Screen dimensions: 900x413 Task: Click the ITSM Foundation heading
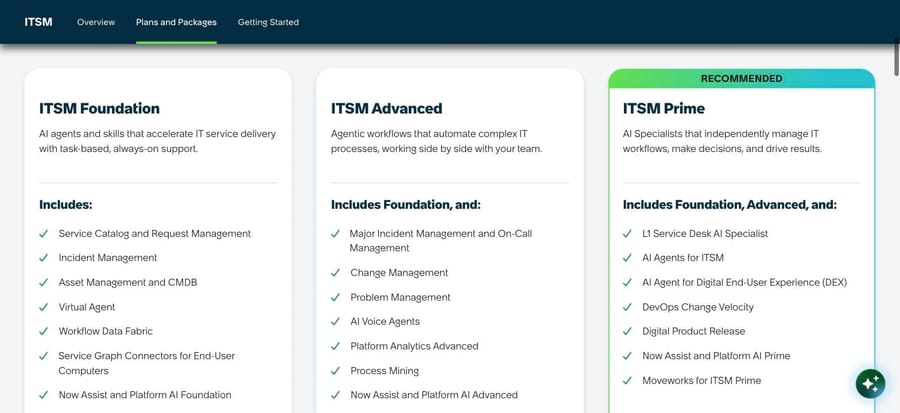[99, 108]
